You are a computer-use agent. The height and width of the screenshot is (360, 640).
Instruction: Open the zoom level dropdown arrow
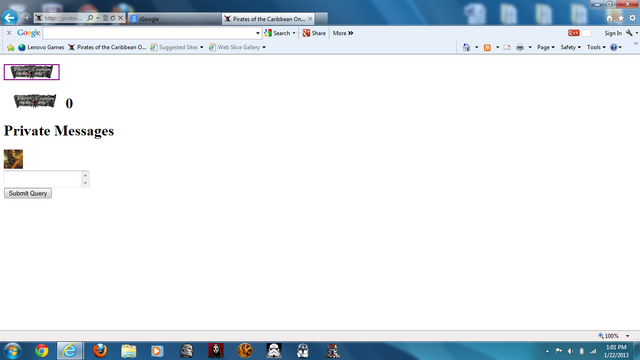point(628,336)
